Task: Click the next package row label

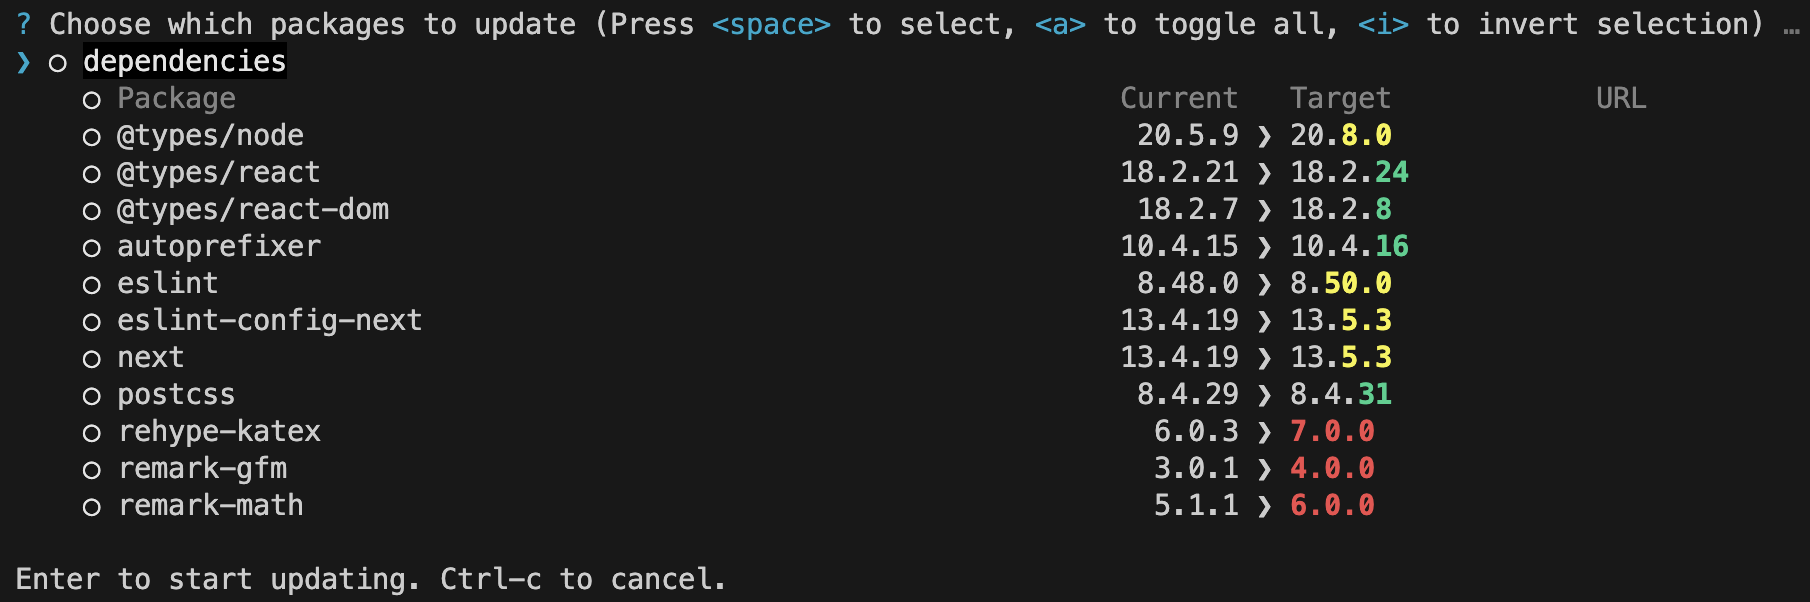Action: pyautogui.click(x=151, y=358)
